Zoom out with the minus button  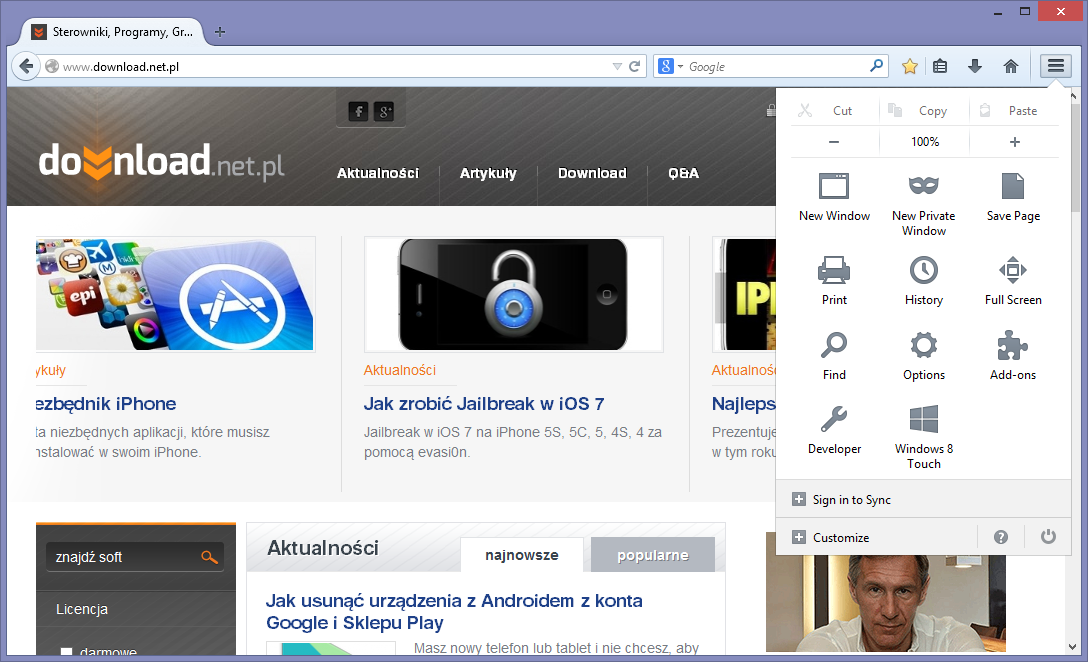tap(834, 142)
